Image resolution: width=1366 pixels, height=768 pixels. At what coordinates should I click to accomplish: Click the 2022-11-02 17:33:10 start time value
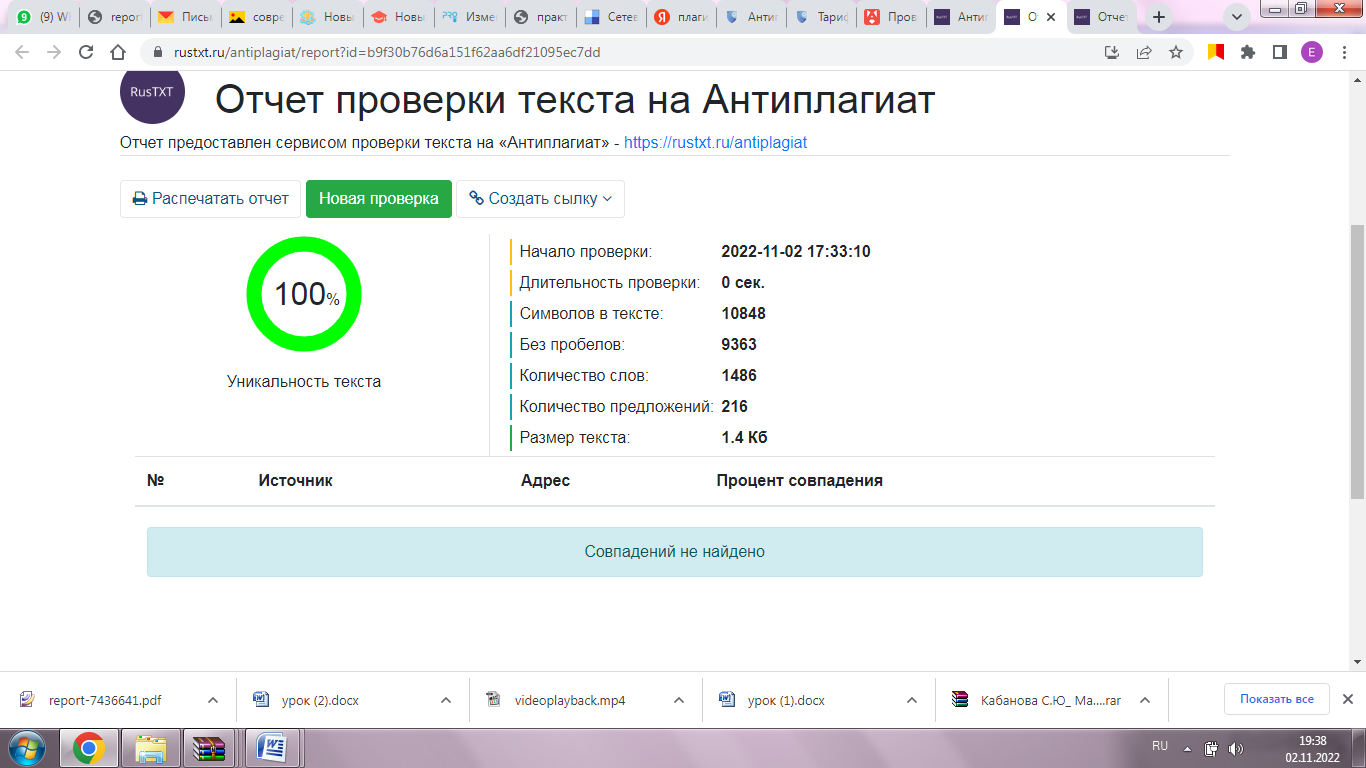796,252
